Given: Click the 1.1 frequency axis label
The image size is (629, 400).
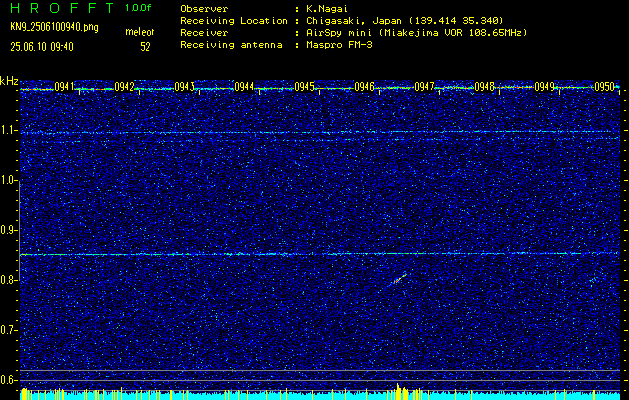Looking at the screenshot, I should tap(8, 130).
